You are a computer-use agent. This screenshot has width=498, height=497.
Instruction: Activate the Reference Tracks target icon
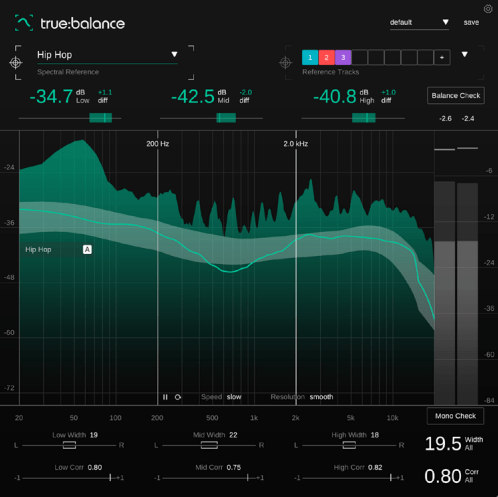coord(285,62)
